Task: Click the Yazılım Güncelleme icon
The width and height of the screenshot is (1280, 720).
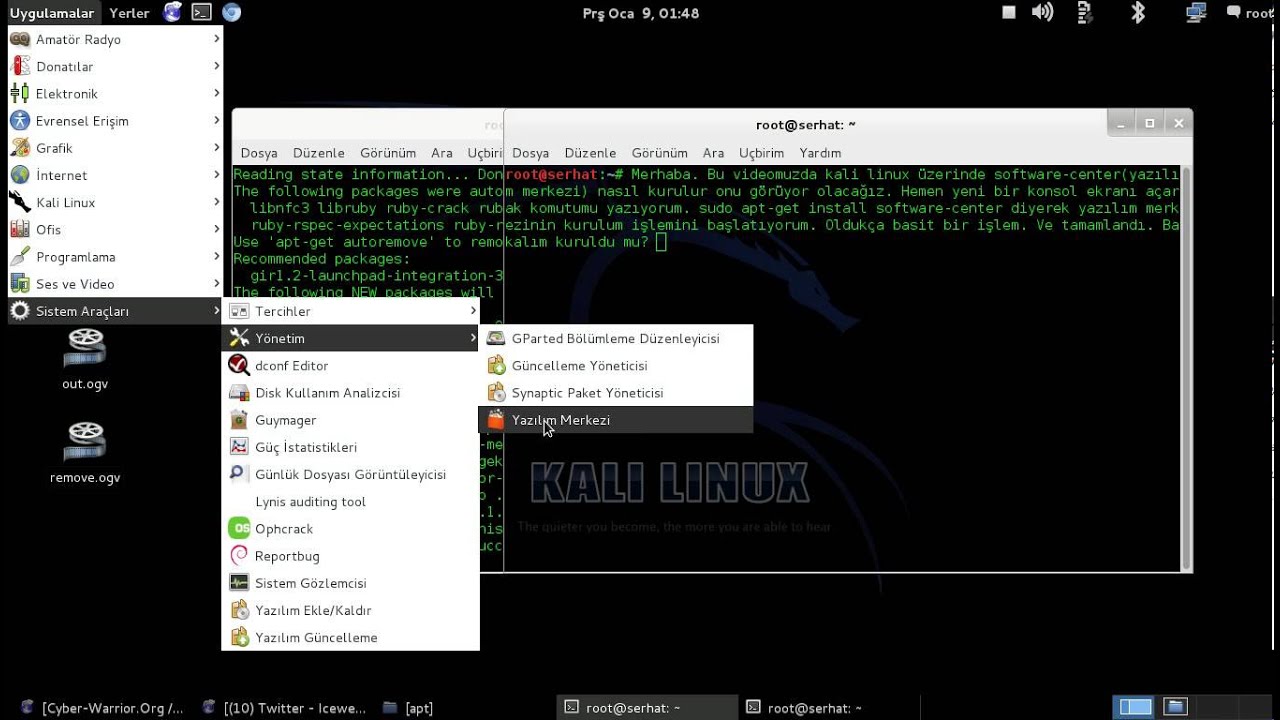Action: 239,637
